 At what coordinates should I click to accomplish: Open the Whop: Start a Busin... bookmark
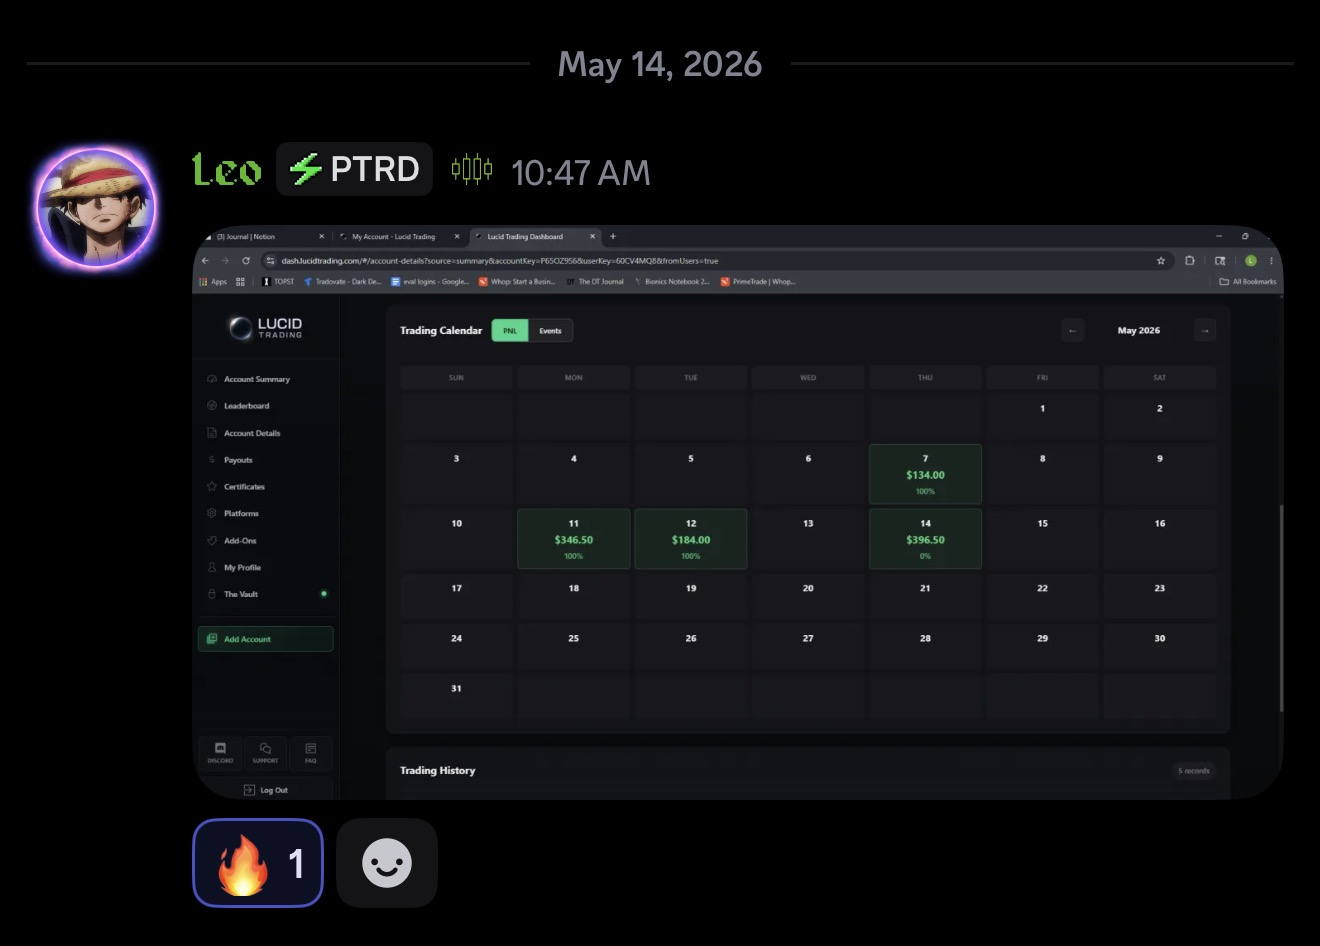click(x=517, y=282)
